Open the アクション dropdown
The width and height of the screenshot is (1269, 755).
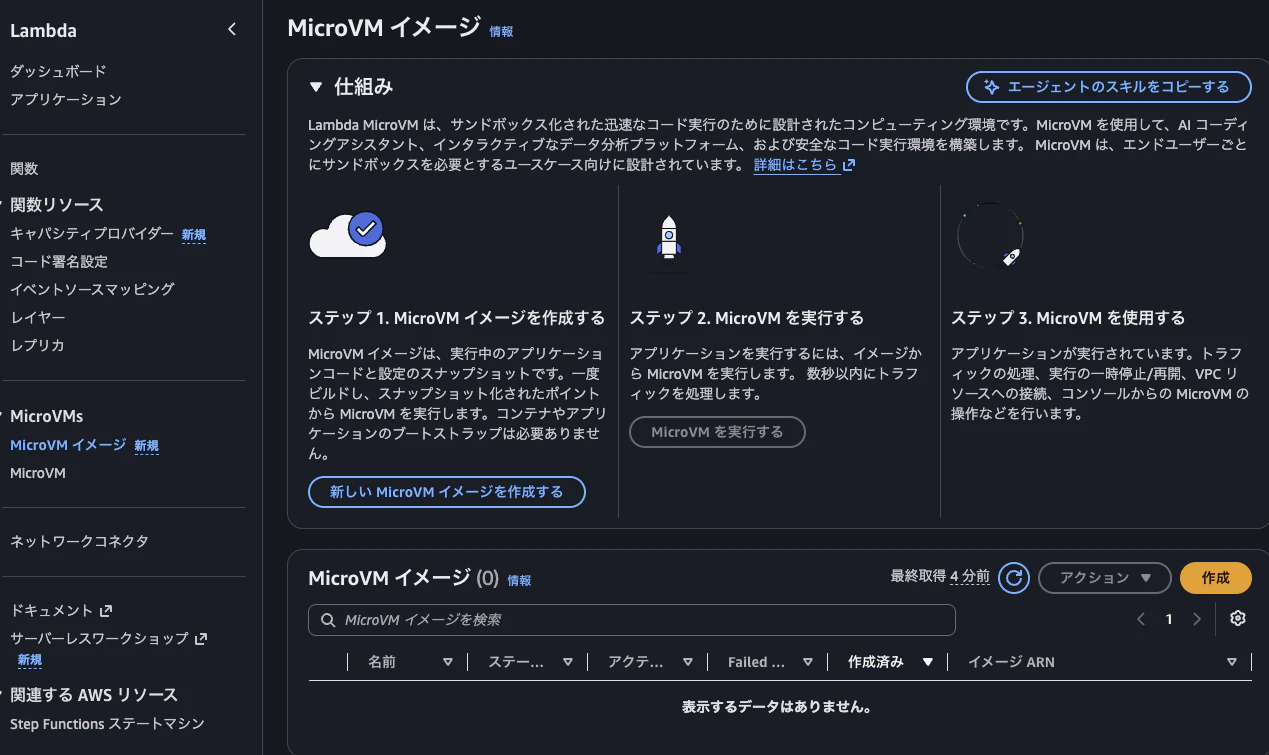1104,578
